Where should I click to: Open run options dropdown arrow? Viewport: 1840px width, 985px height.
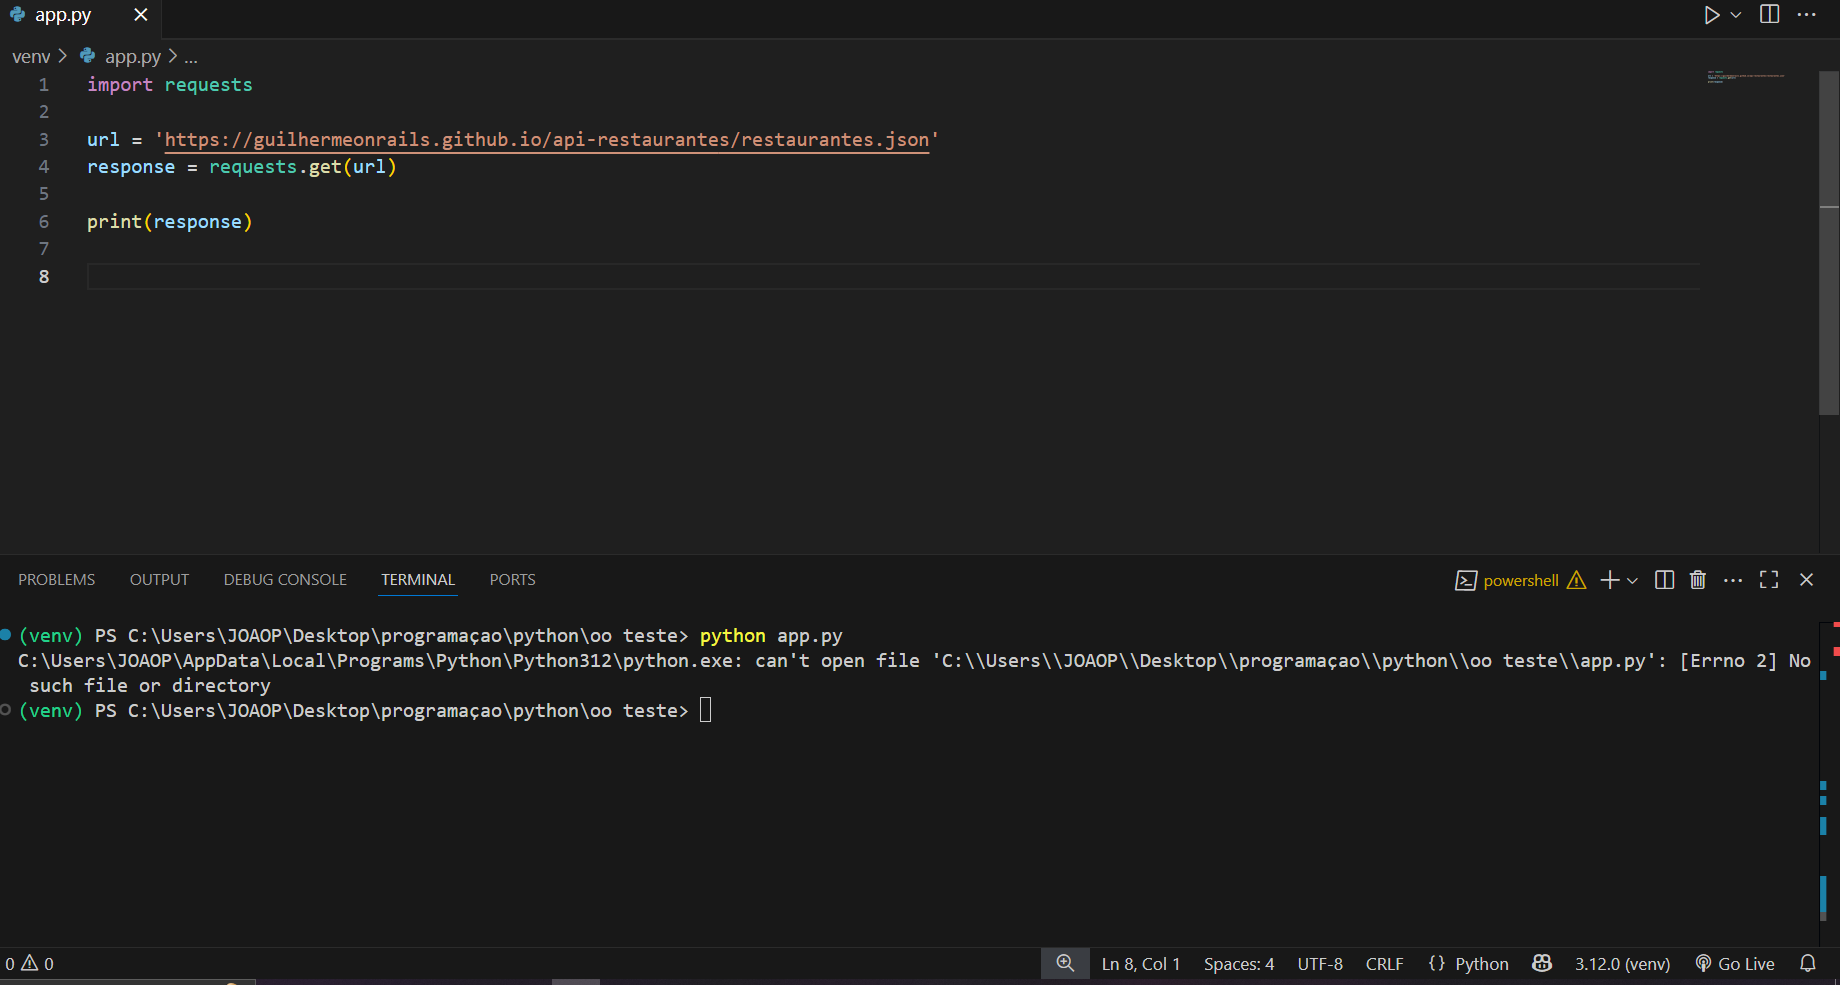click(x=1736, y=15)
